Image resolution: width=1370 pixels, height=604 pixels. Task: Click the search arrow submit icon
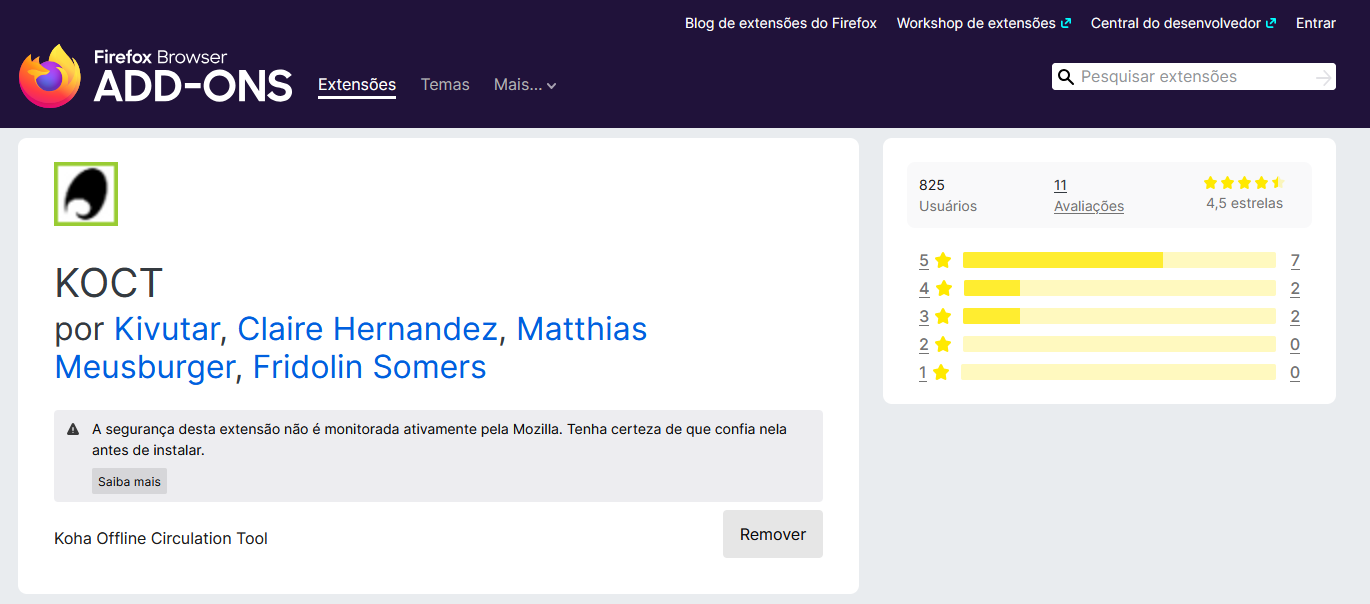[1323, 77]
